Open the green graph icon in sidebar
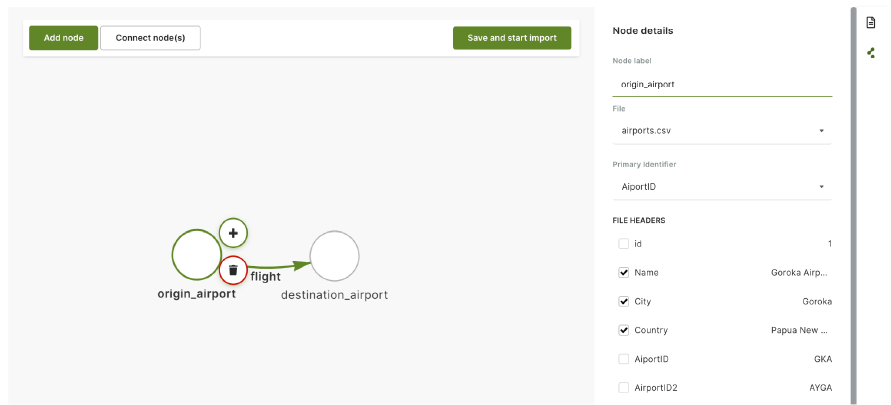This screenshot has width=891, height=405. pyautogui.click(x=871, y=52)
